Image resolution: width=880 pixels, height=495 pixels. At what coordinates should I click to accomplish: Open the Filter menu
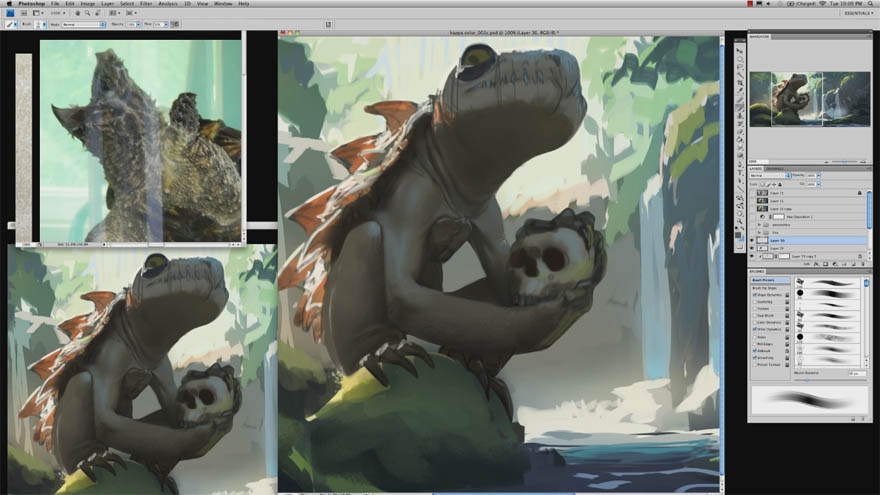[x=146, y=3]
